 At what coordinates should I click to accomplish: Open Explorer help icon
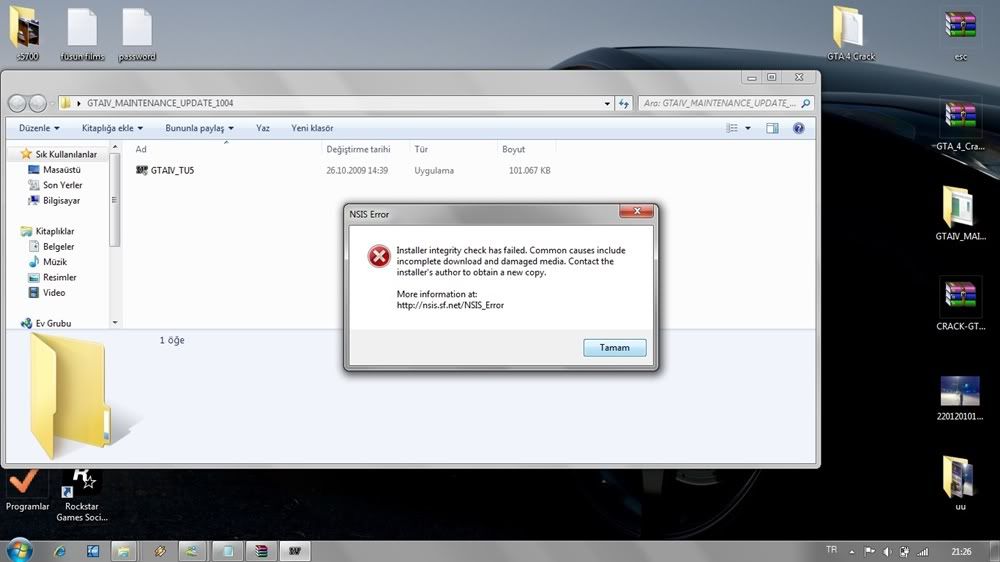(798, 128)
